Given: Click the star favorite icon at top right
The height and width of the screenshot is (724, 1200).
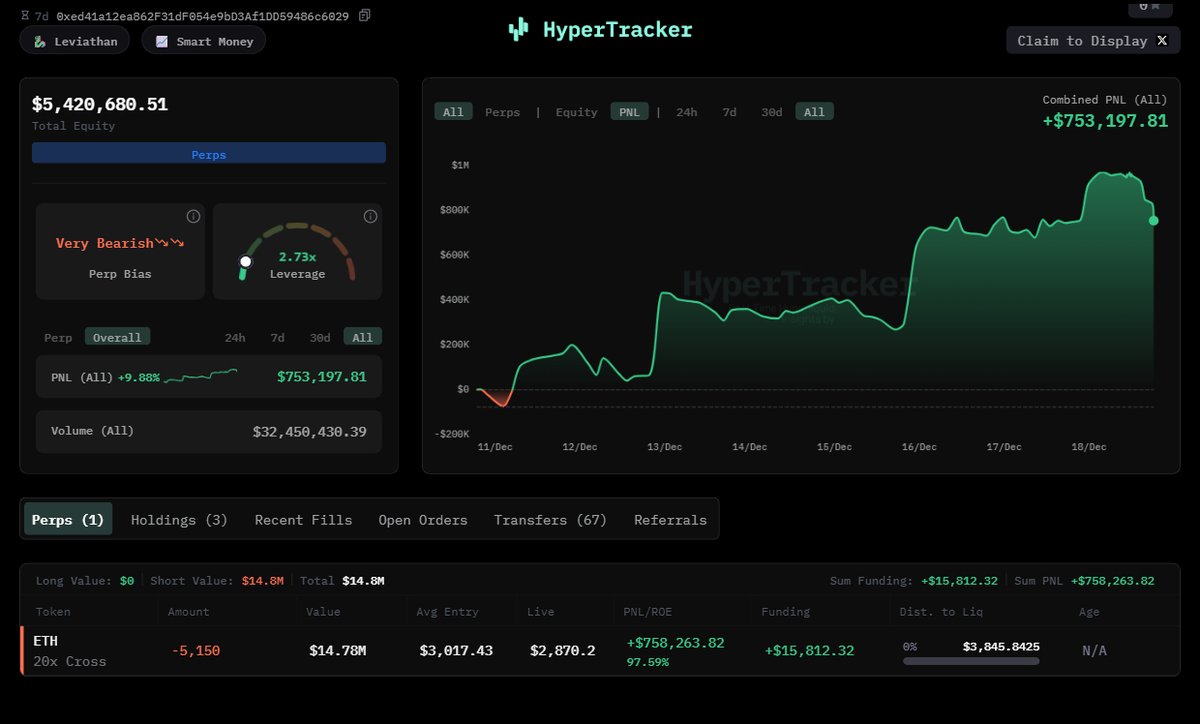Looking at the screenshot, I should click(x=1155, y=6).
